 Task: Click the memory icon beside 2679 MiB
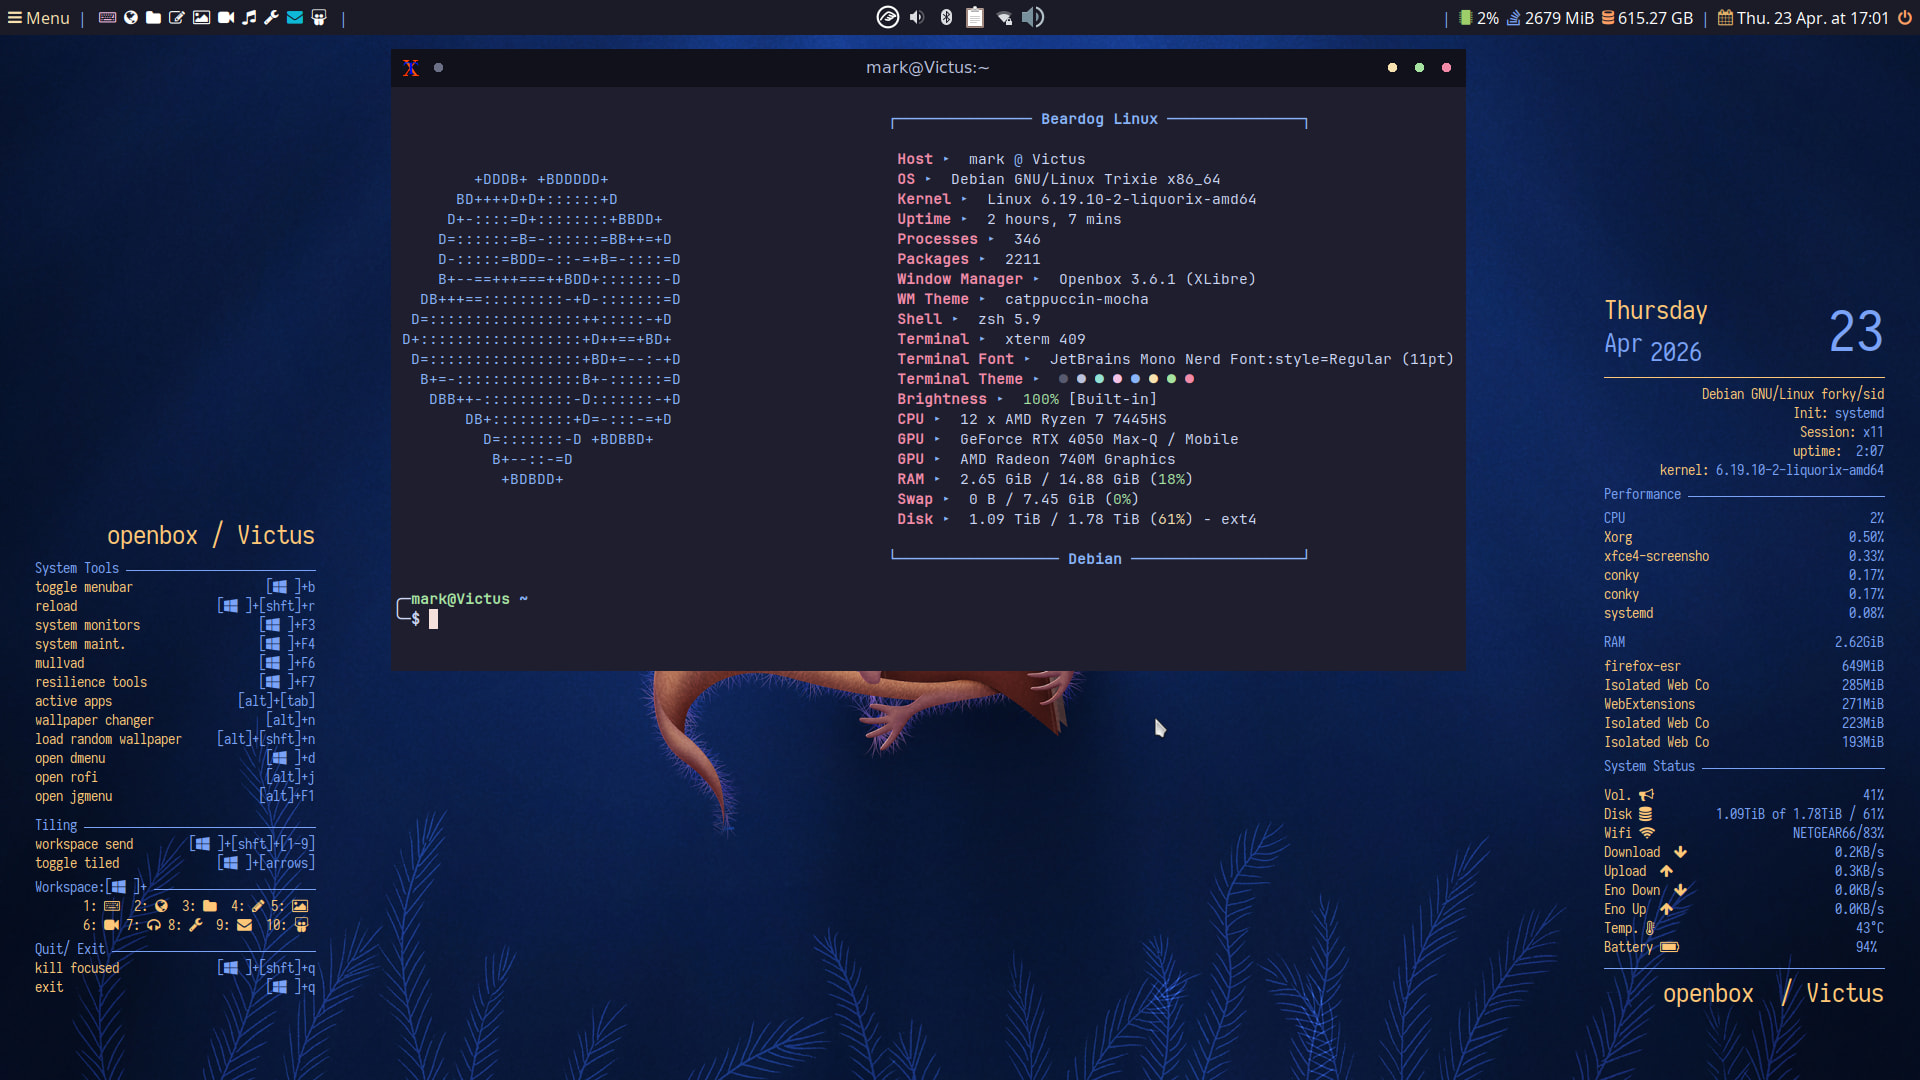(1514, 18)
